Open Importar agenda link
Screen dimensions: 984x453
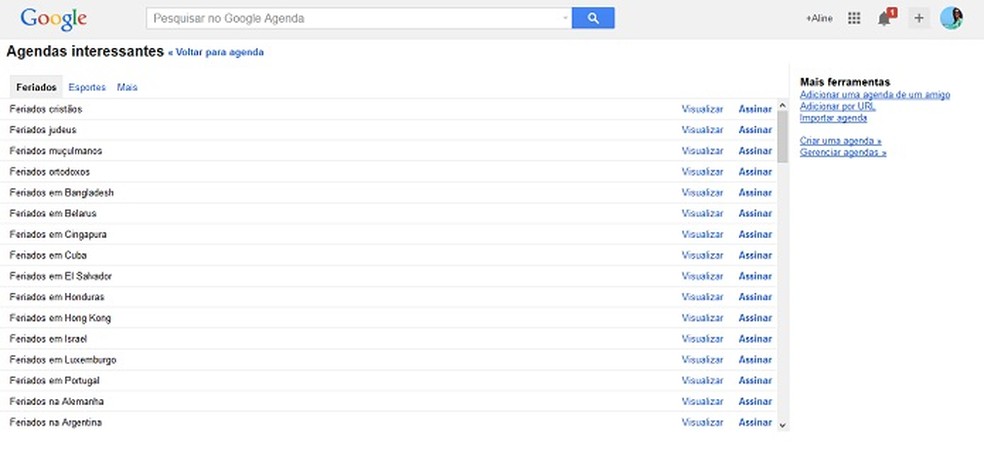point(833,118)
